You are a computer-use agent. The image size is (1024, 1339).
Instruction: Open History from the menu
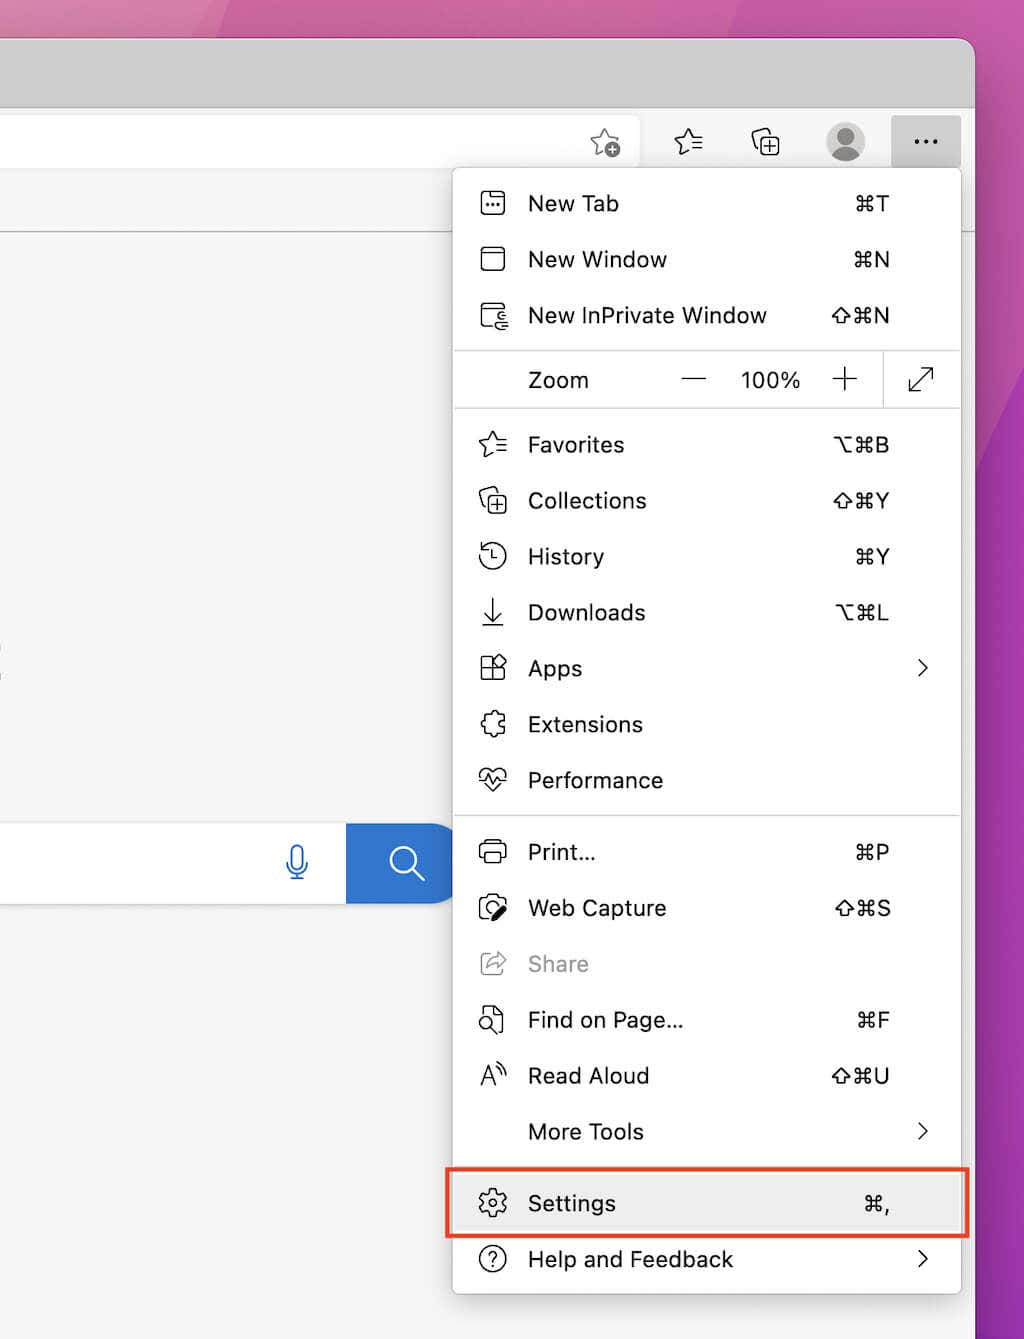[x=565, y=556]
